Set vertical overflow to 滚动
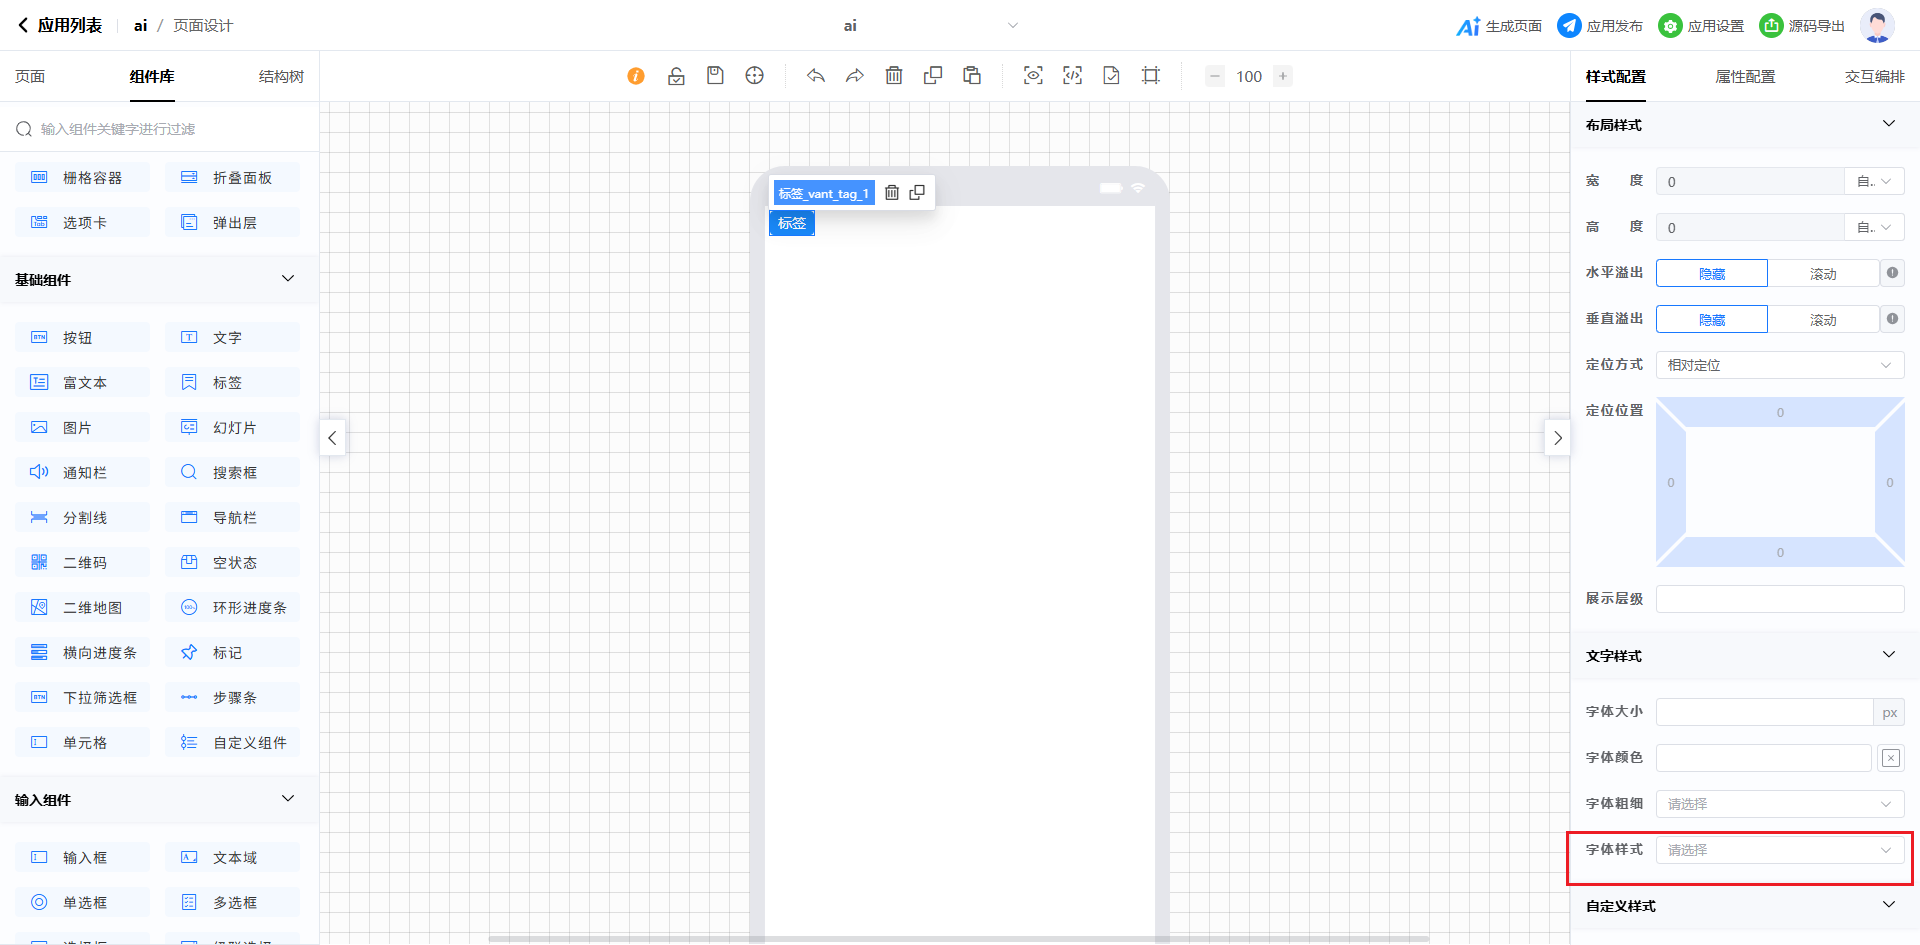The height and width of the screenshot is (945, 1920). tap(1822, 320)
